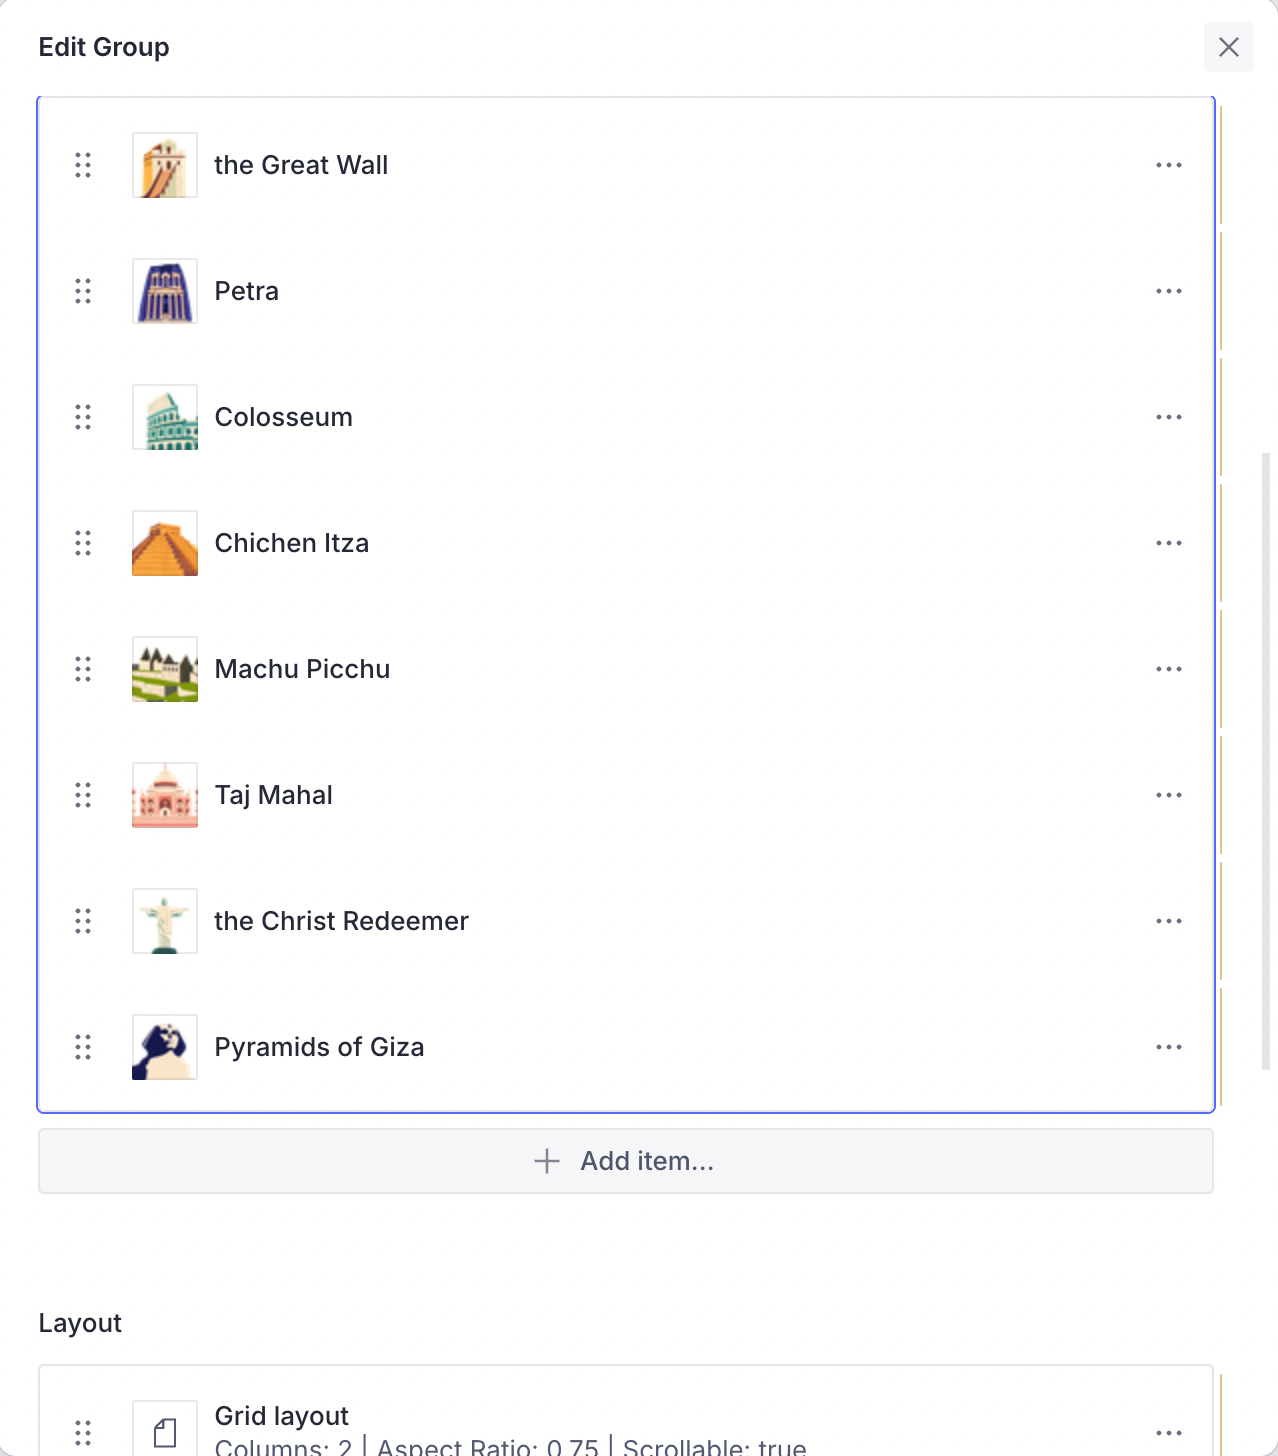Viewport: 1278px width, 1456px height.
Task: Close the Edit Group dialog
Action: 1228,47
